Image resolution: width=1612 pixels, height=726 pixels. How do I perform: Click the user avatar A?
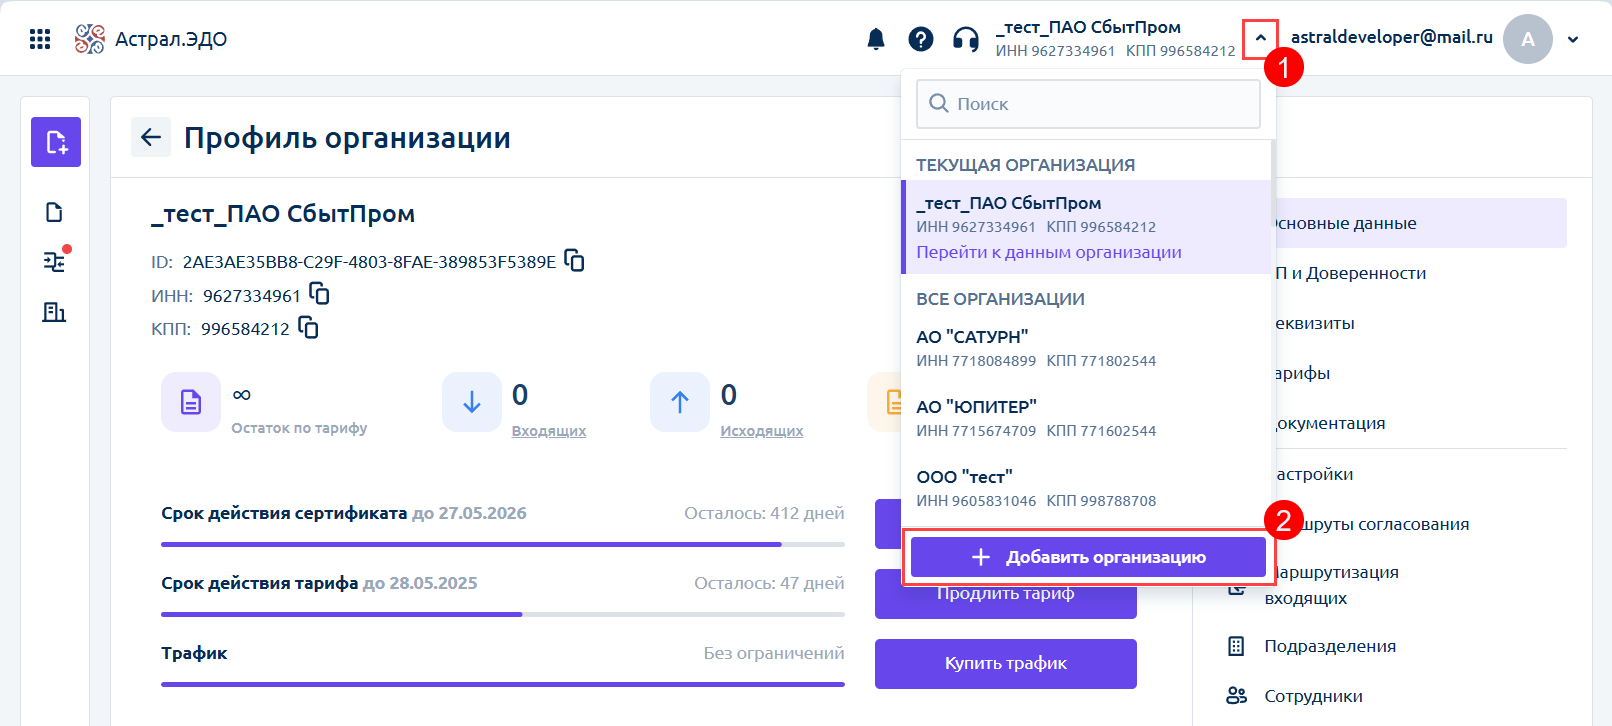click(1528, 39)
